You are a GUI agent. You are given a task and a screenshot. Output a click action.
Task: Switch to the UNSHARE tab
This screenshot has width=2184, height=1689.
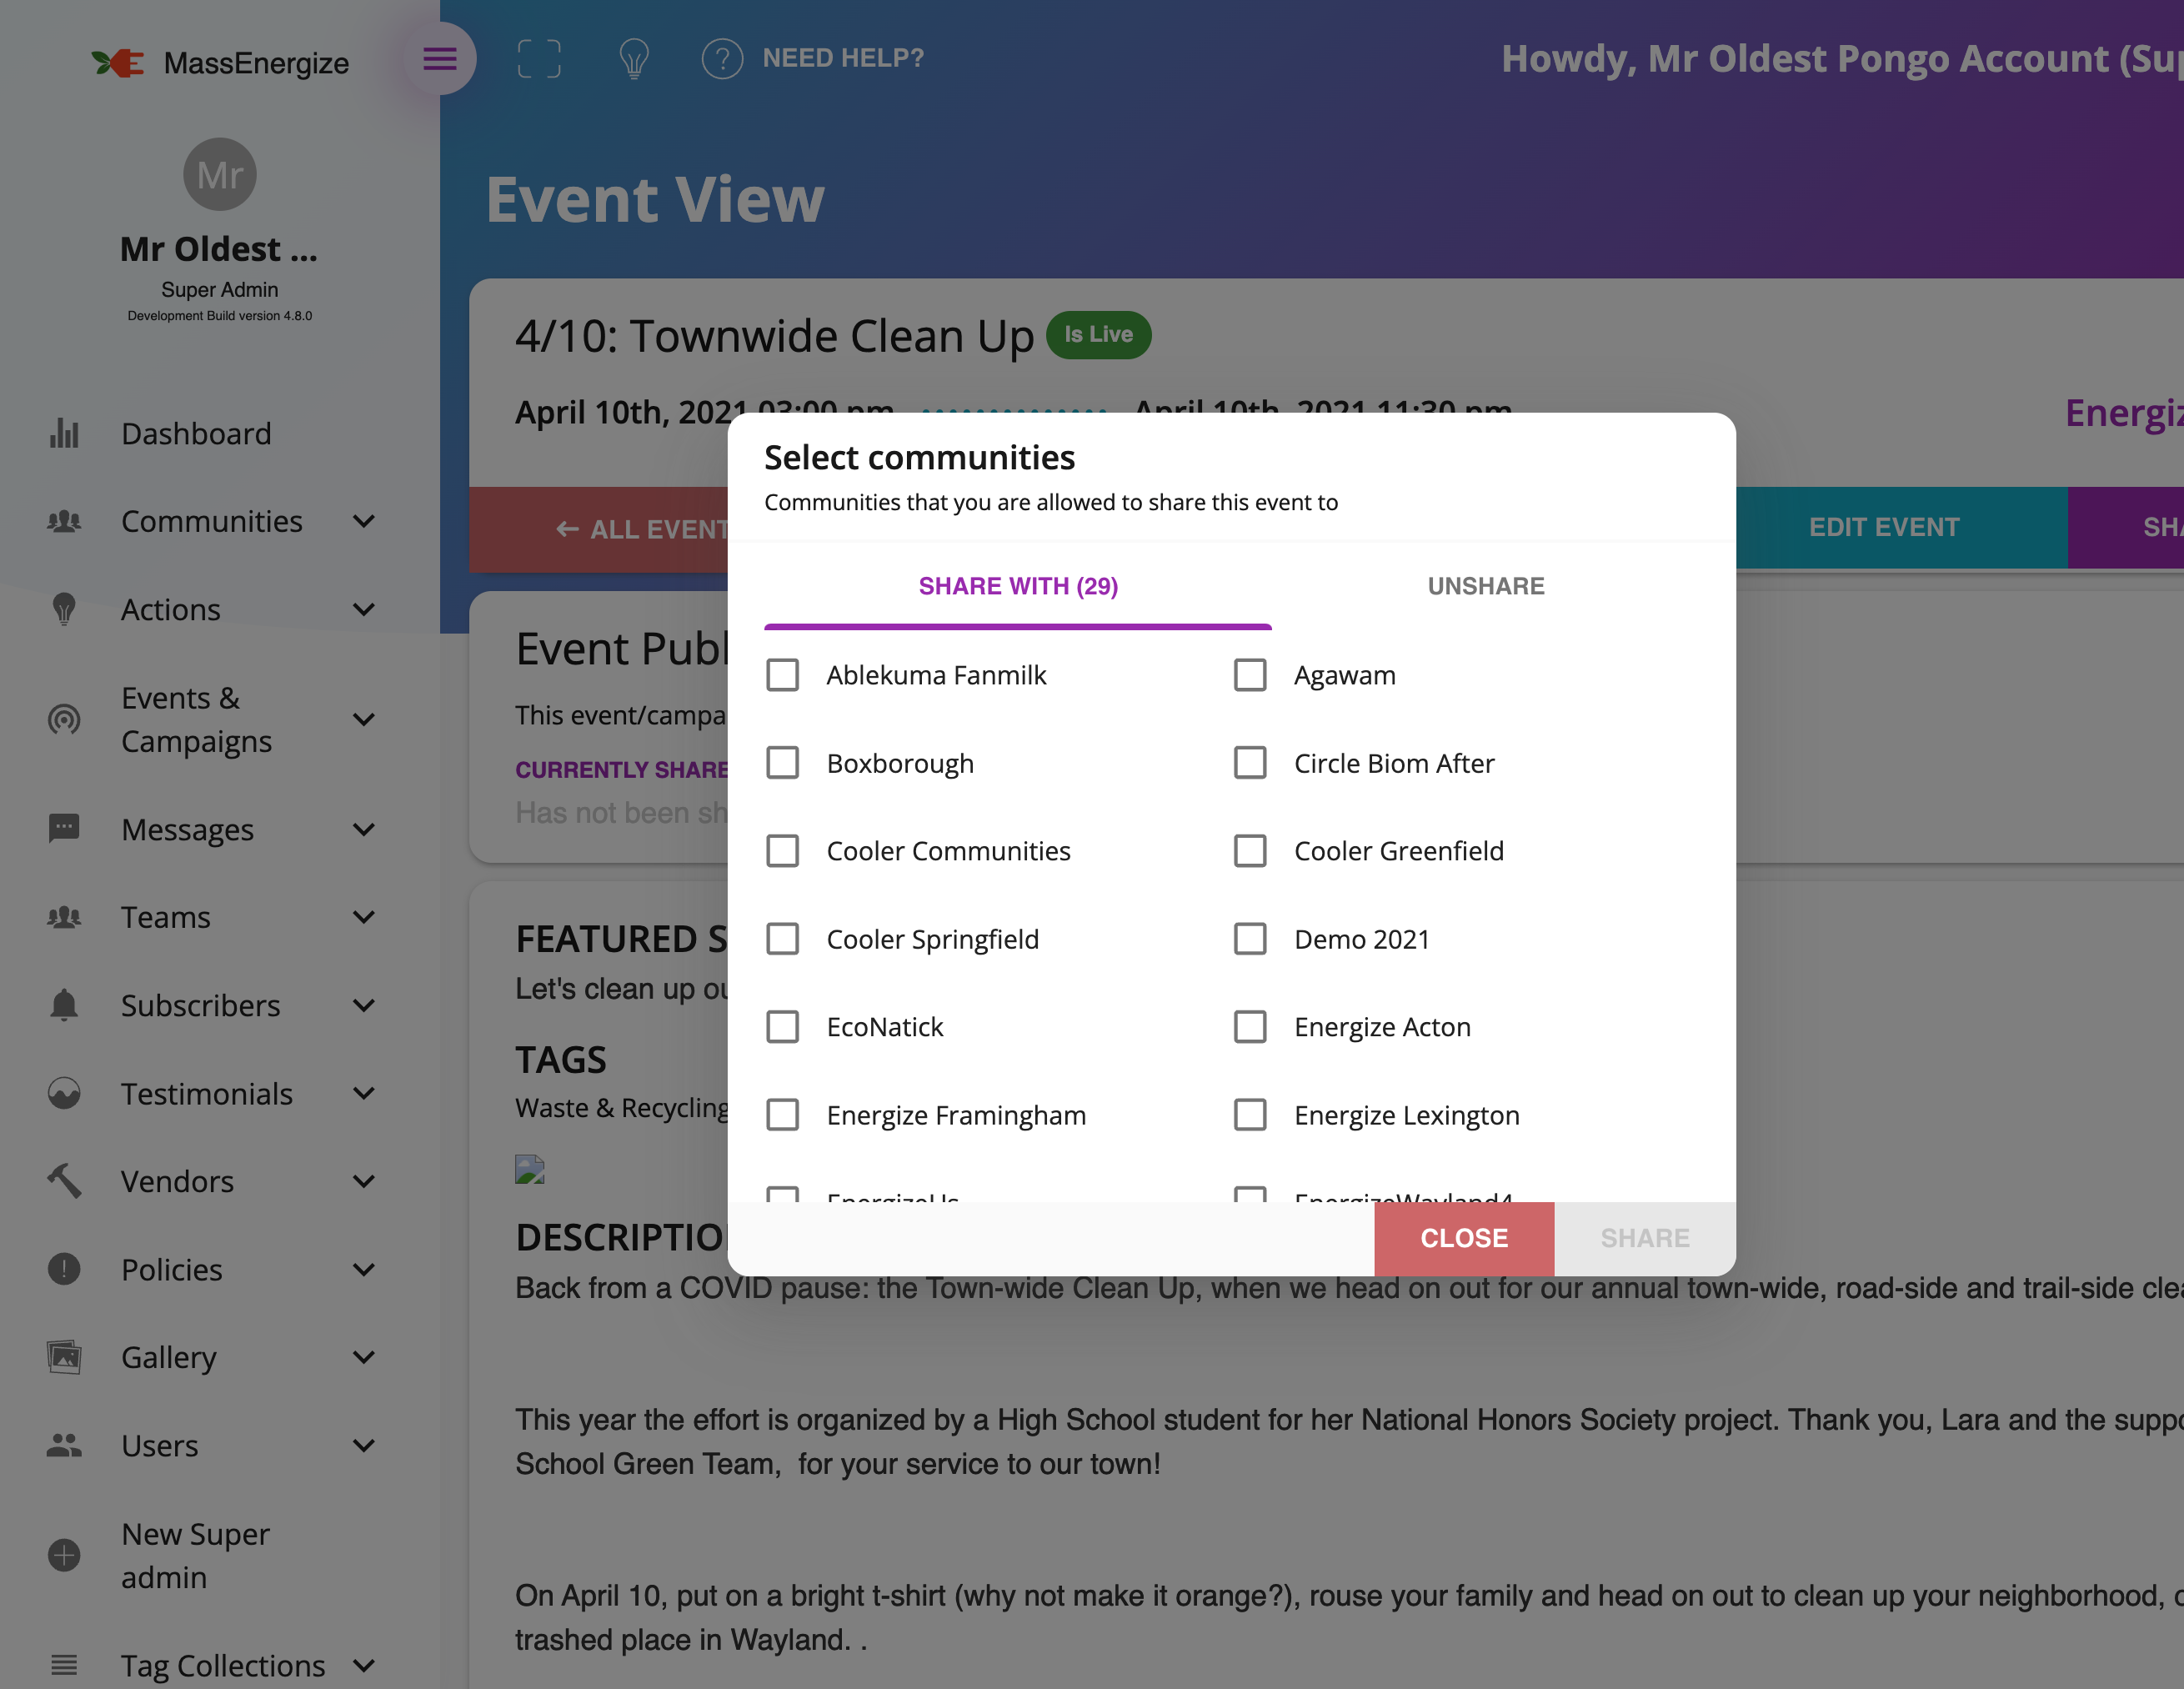[x=1486, y=586]
